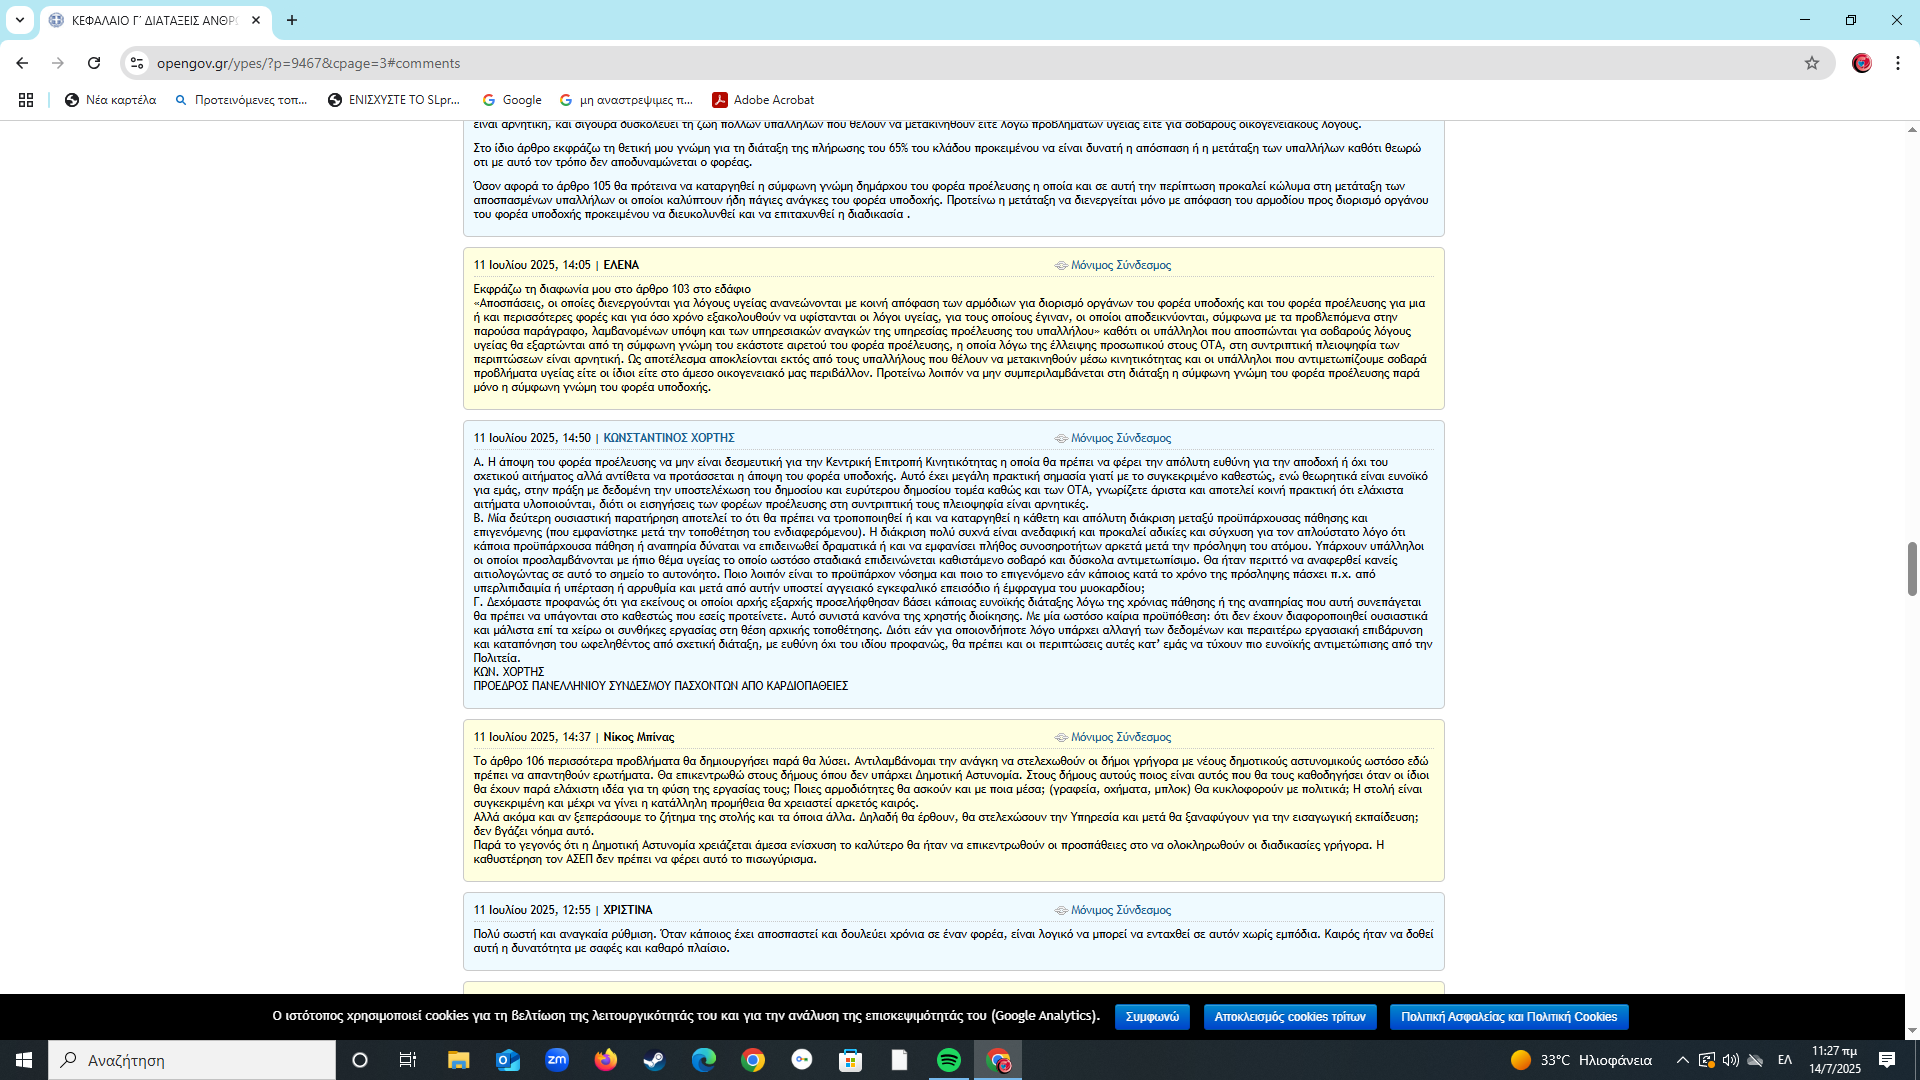Open the active Chrome profile window on the taskbar
Image resolution: width=1920 pixels, height=1080 pixels.
pyautogui.click(x=998, y=1060)
